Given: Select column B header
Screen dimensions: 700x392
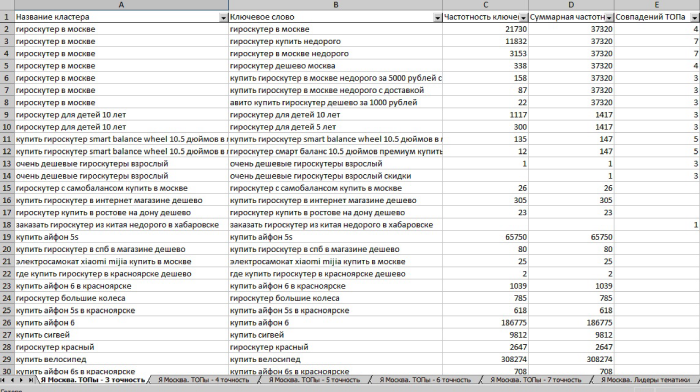Looking at the screenshot, I should click(335, 5).
